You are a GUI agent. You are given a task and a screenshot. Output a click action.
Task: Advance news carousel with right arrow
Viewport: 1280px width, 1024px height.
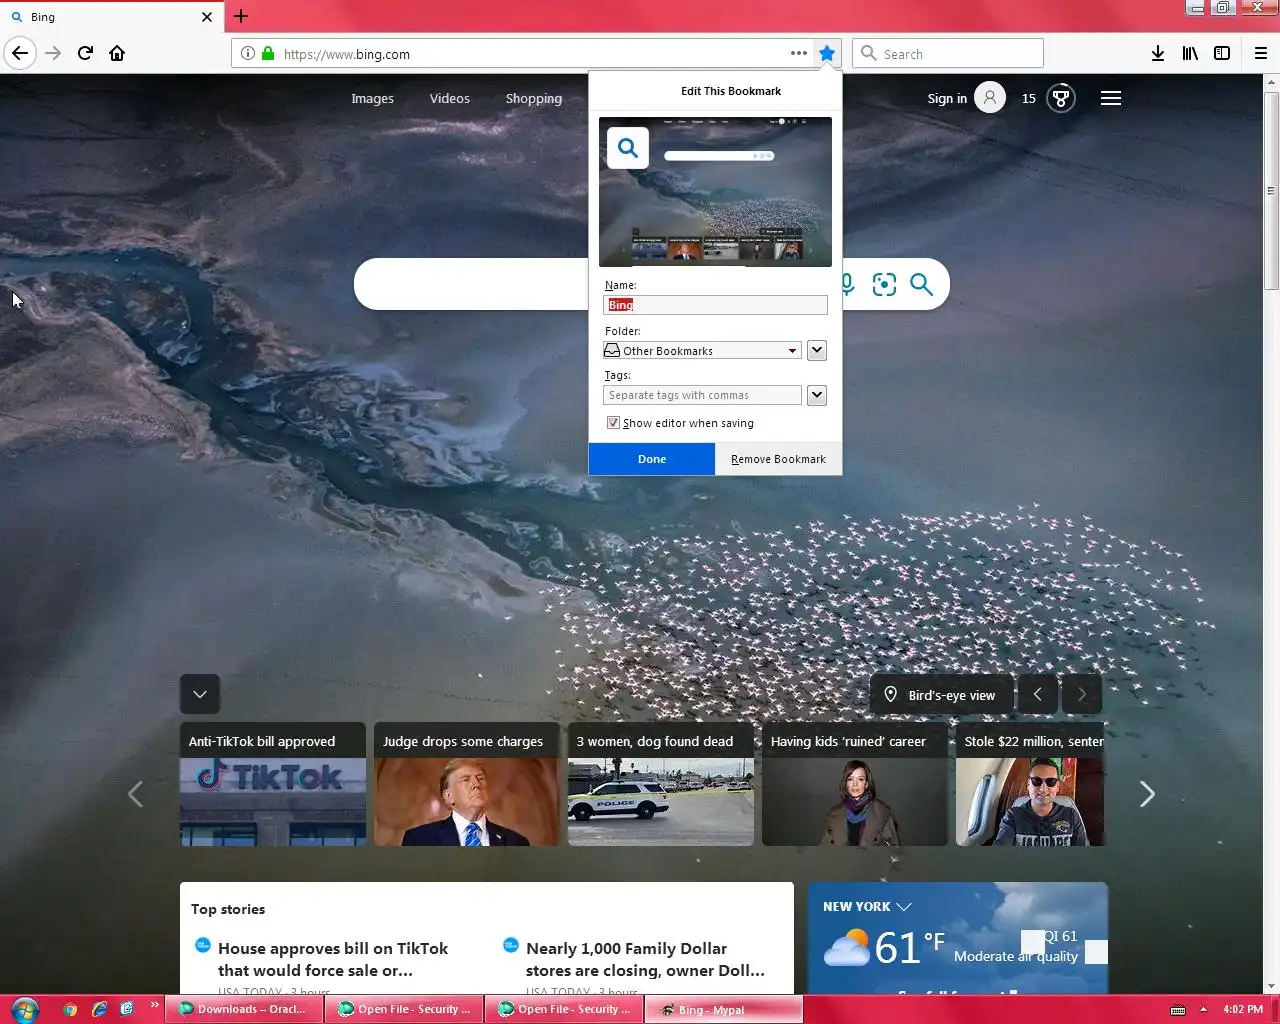click(1147, 794)
